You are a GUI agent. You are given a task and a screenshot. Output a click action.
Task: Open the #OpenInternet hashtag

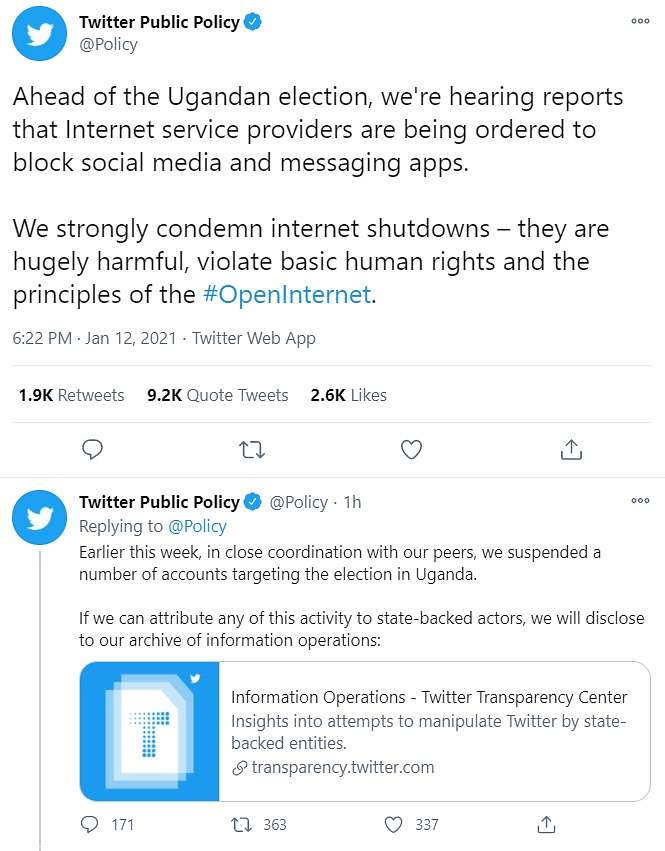click(x=287, y=295)
